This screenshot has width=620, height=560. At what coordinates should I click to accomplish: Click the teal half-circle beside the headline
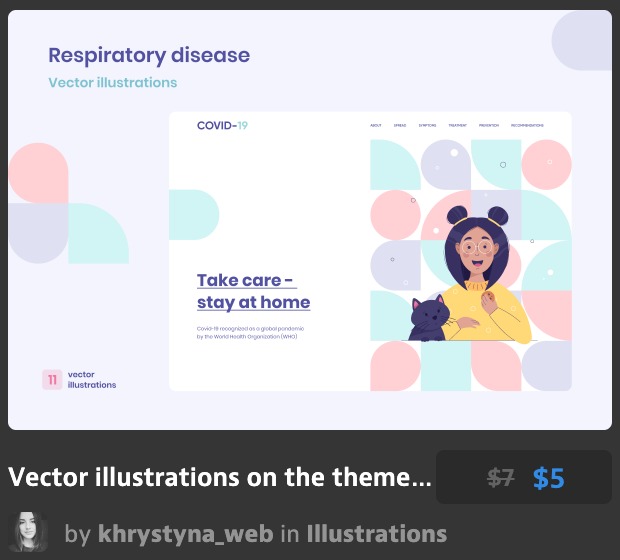pyautogui.click(x=194, y=215)
